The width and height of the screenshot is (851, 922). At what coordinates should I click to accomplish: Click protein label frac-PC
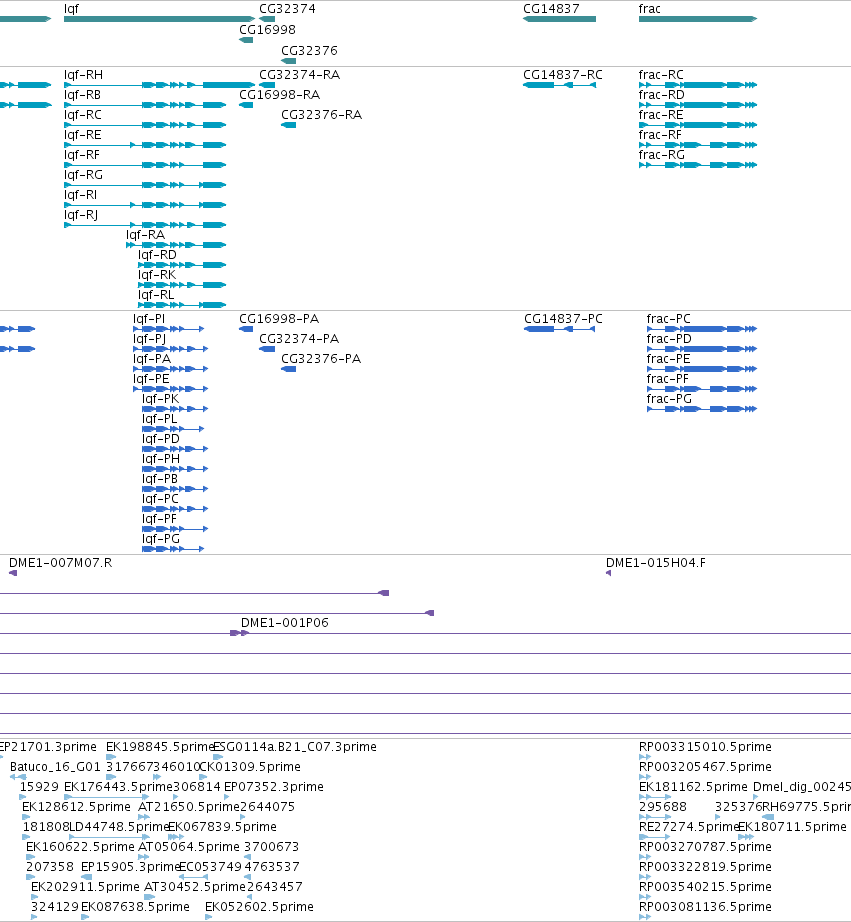click(x=669, y=319)
